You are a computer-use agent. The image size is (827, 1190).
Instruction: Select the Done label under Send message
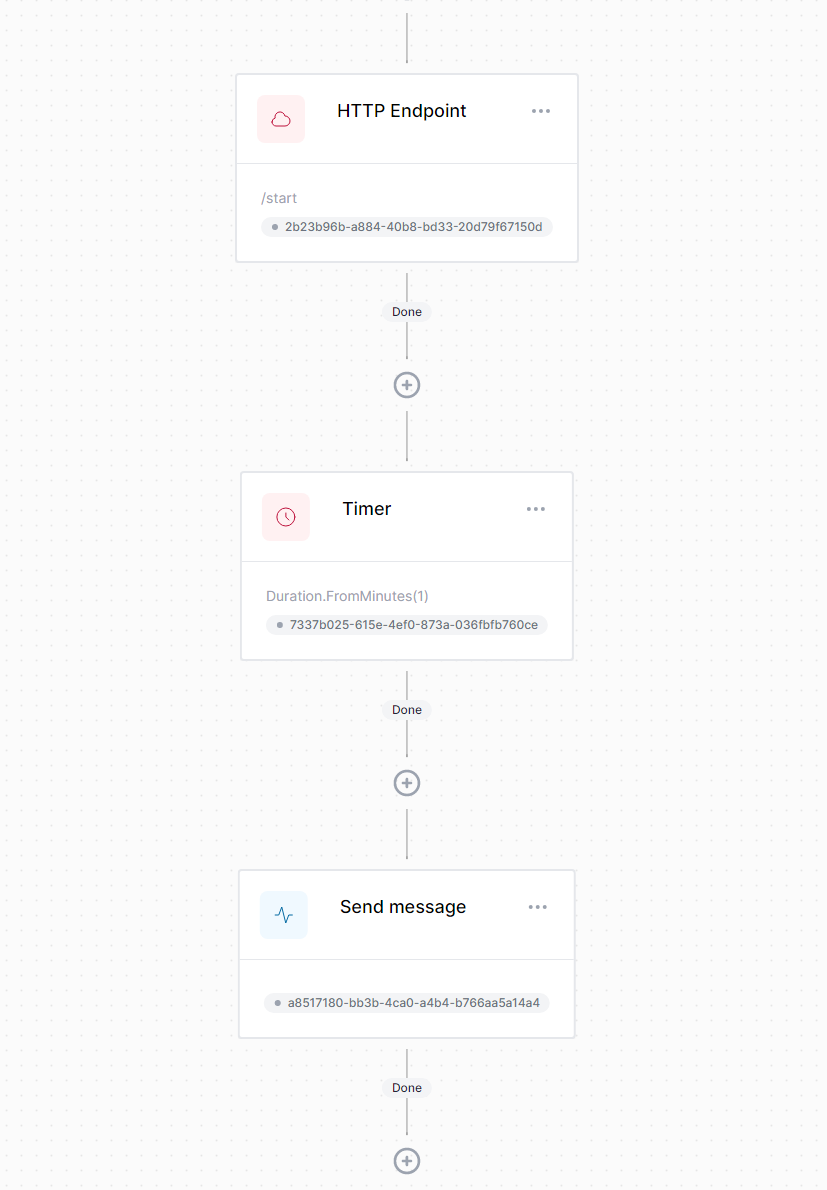pyautogui.click(x=406, y=1088)
